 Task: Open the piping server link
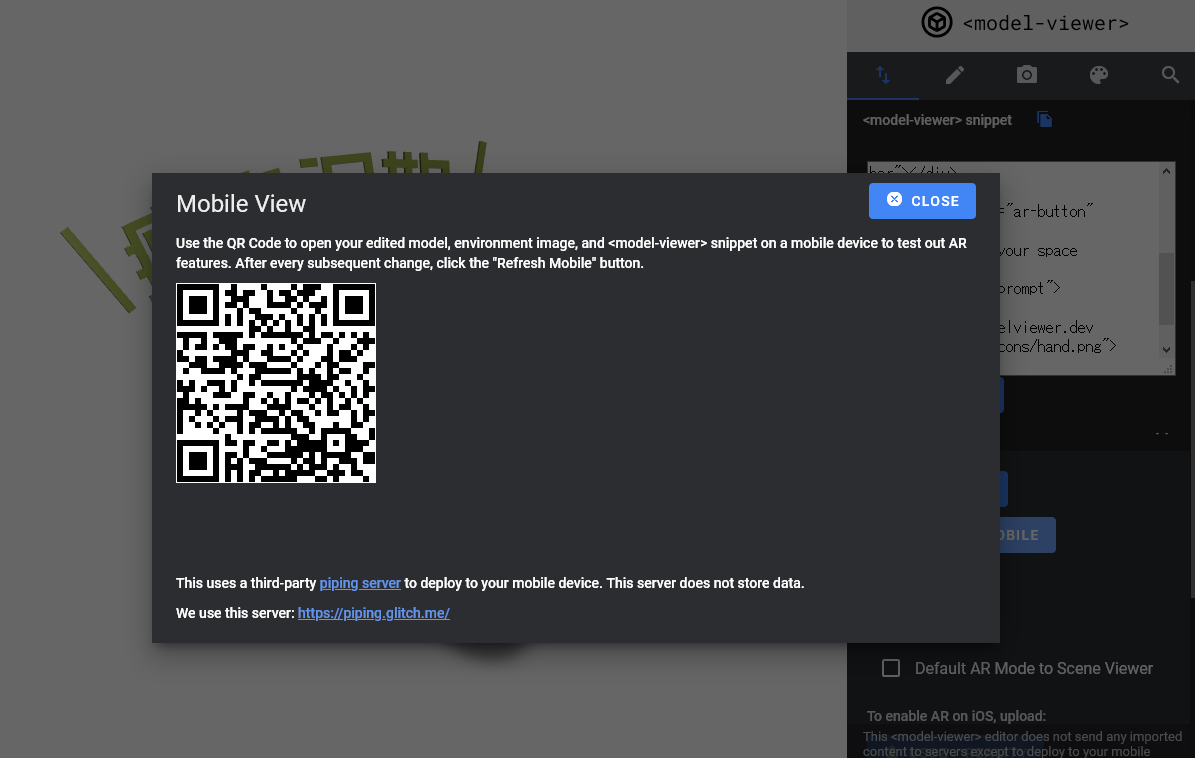coord(360,583)
